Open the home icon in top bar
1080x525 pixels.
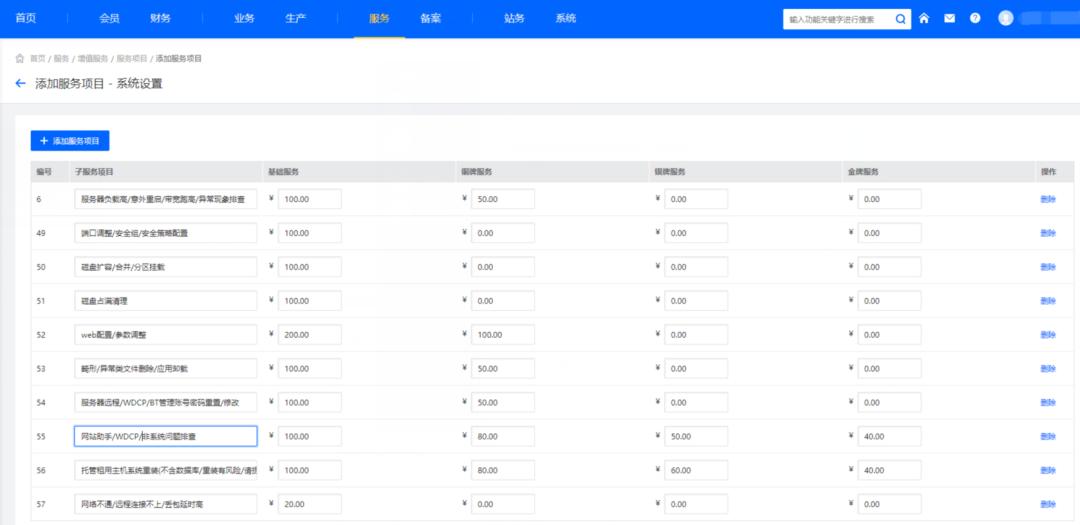[924, 19]
